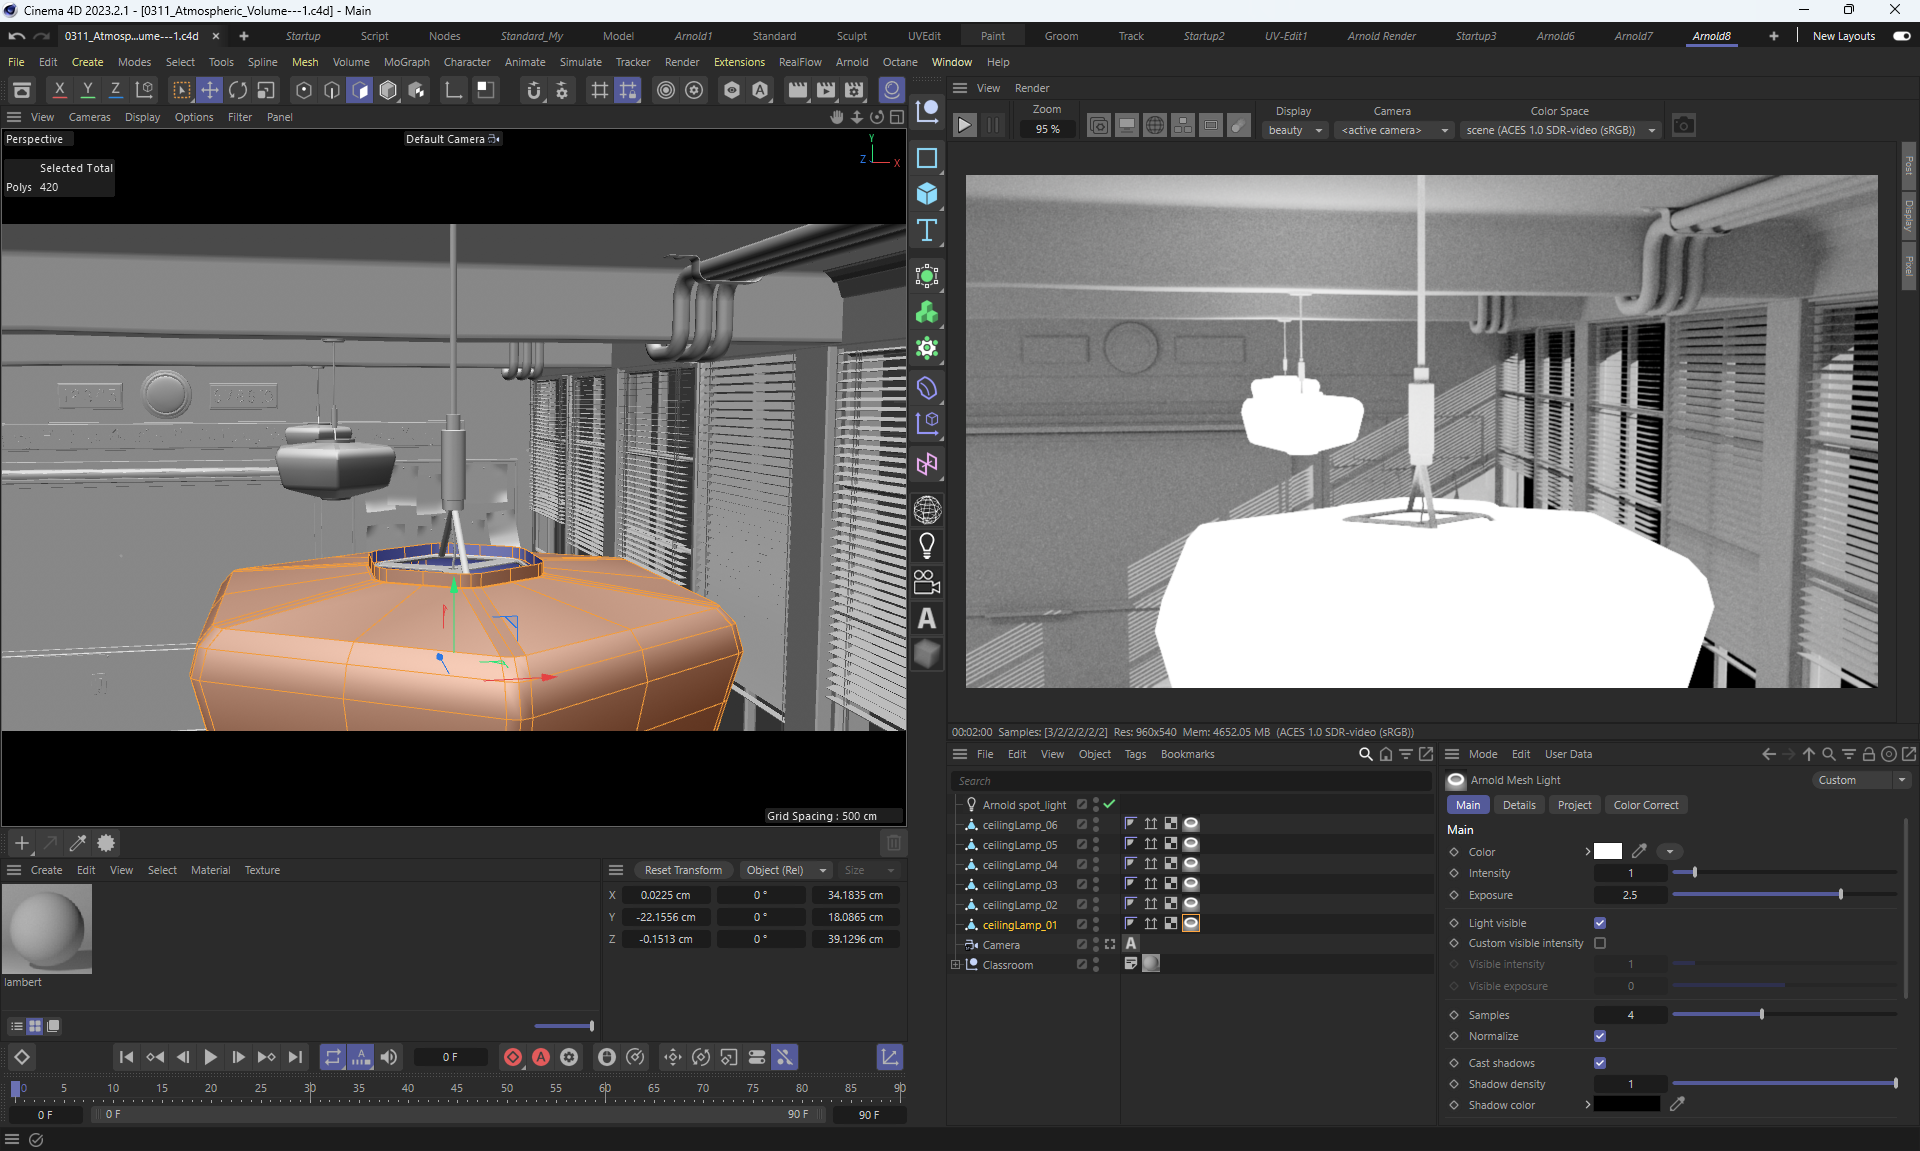Click the white Color swatch

pyautogui.click(x=1607, y=852)
